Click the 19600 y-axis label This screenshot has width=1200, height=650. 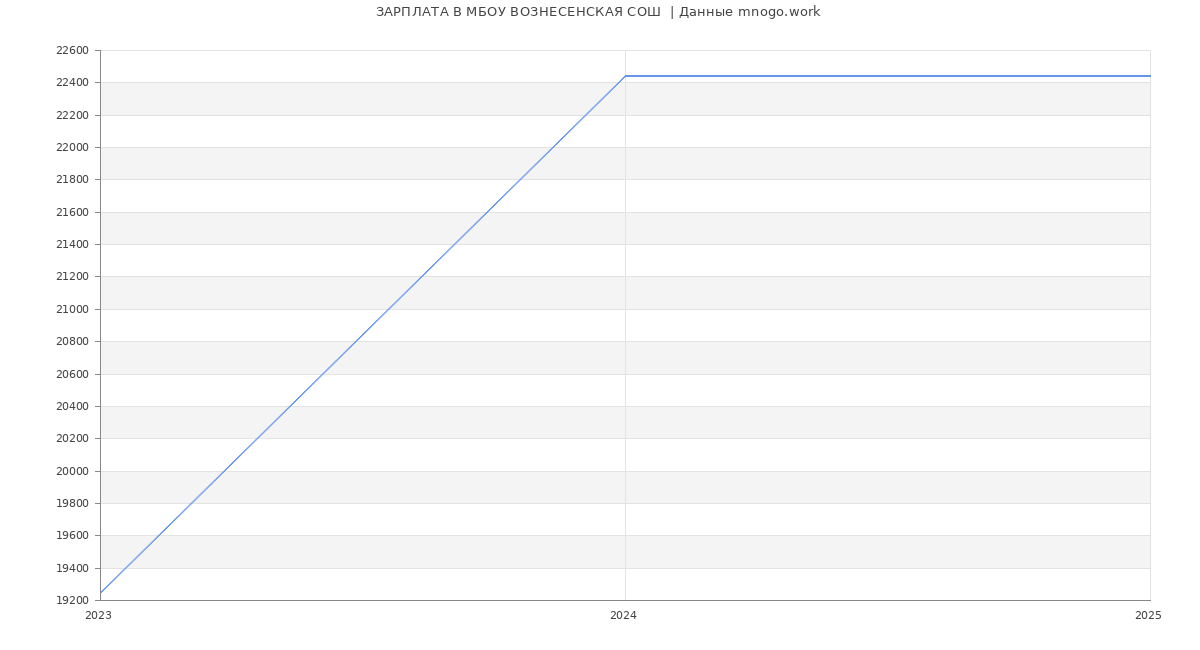click(72, 536)
